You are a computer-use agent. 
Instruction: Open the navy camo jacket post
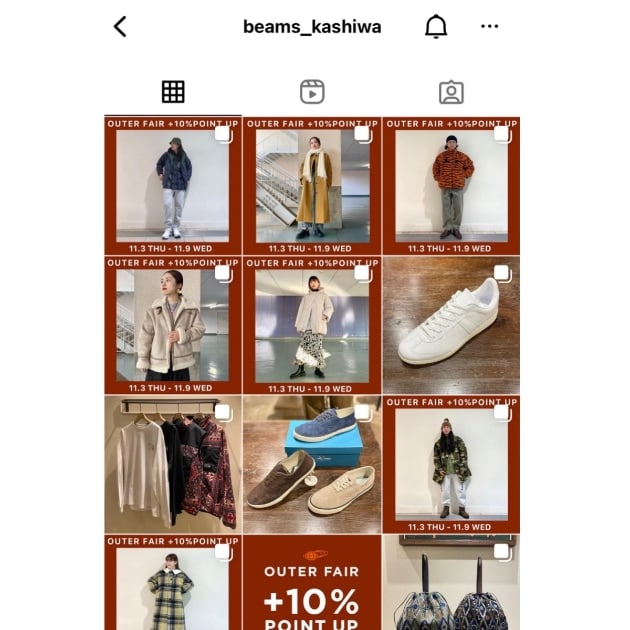173,186
